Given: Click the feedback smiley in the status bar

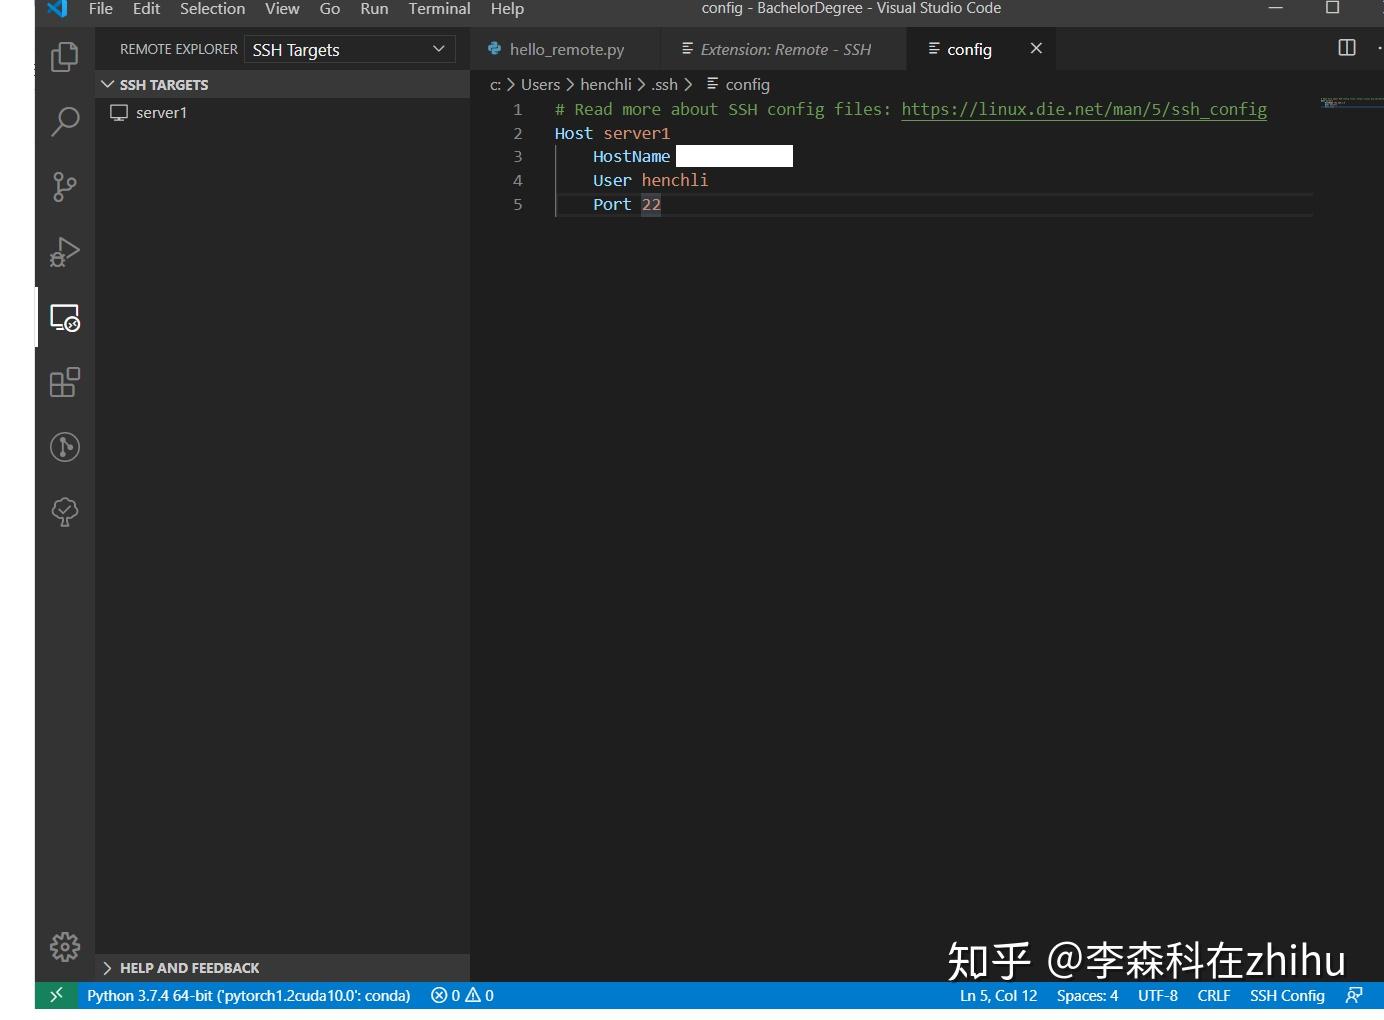Looking at the screenshot, I should pos(1355,995).
